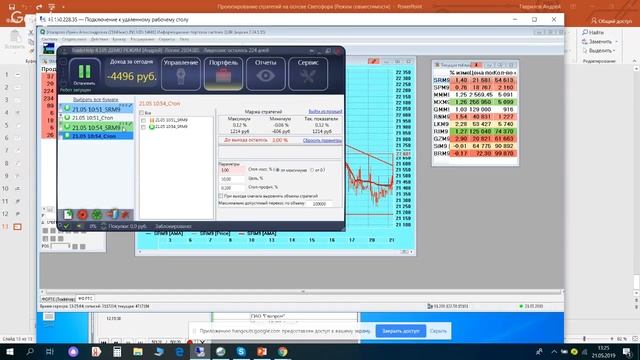Click the green round icon below strategy list
Viewport: 640px width, 360px height.
pyautogui.click(x=97, y=214)
